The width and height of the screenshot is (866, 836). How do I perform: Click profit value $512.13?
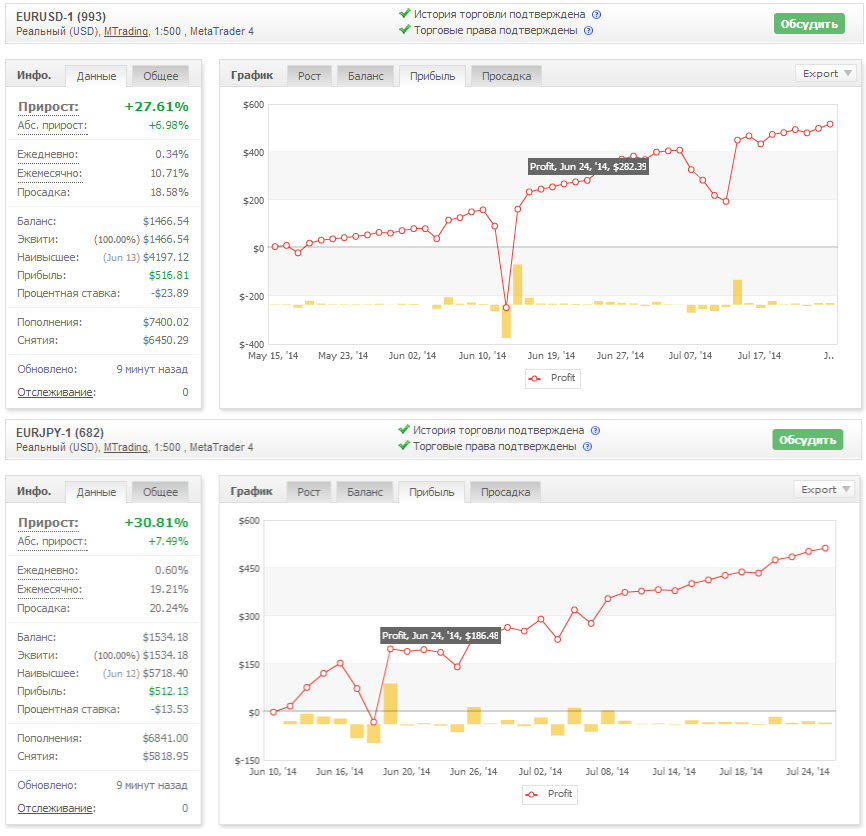168,691
